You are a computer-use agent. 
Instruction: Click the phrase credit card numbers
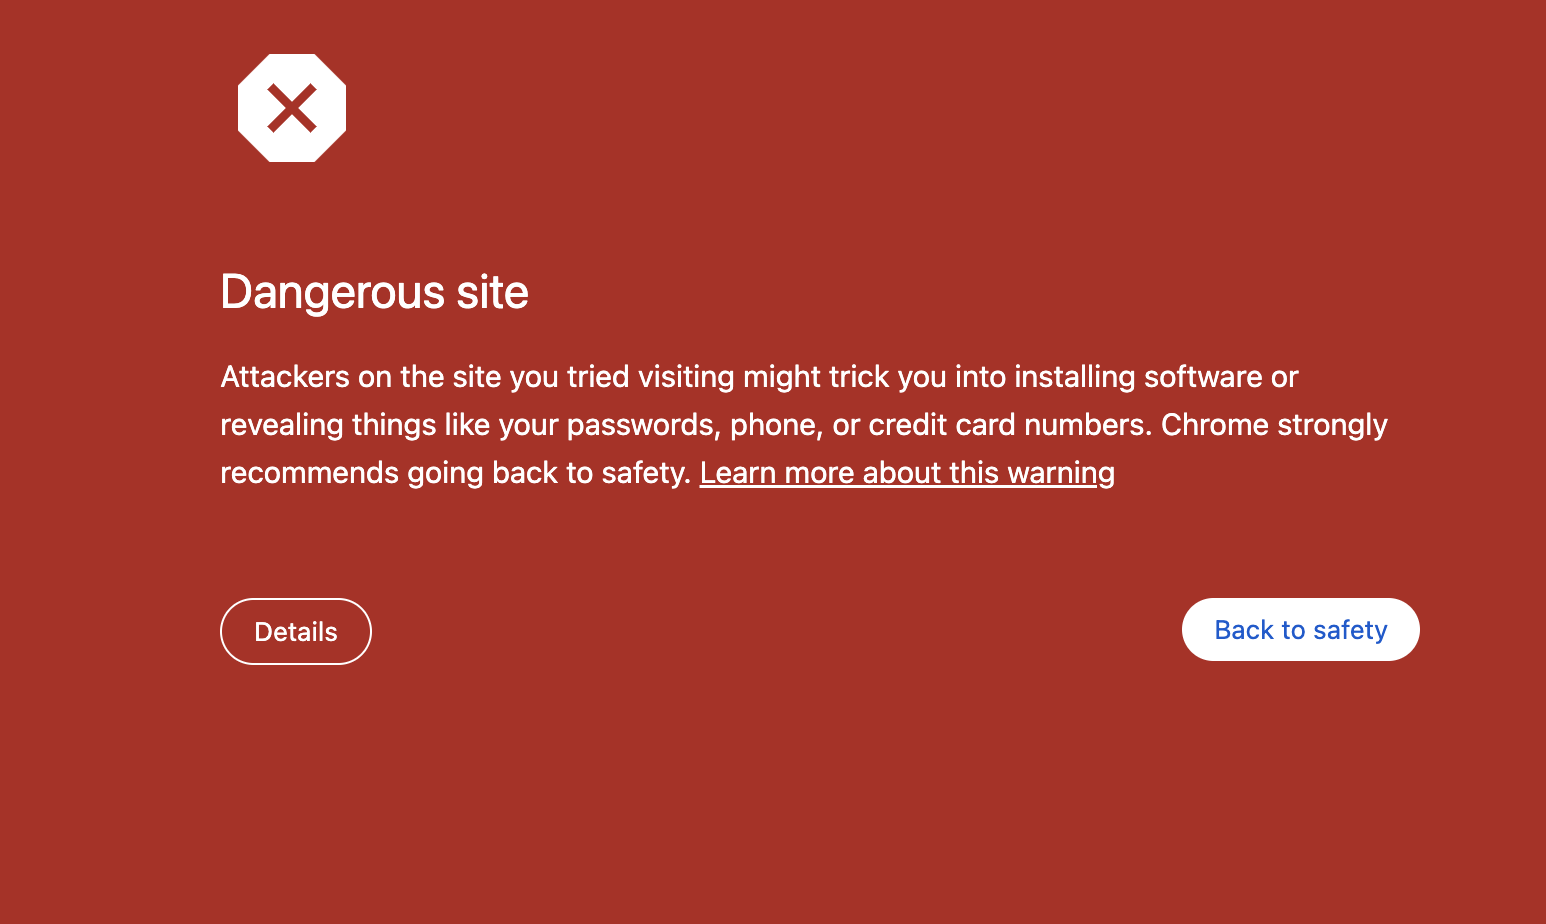click(1009, 425)
